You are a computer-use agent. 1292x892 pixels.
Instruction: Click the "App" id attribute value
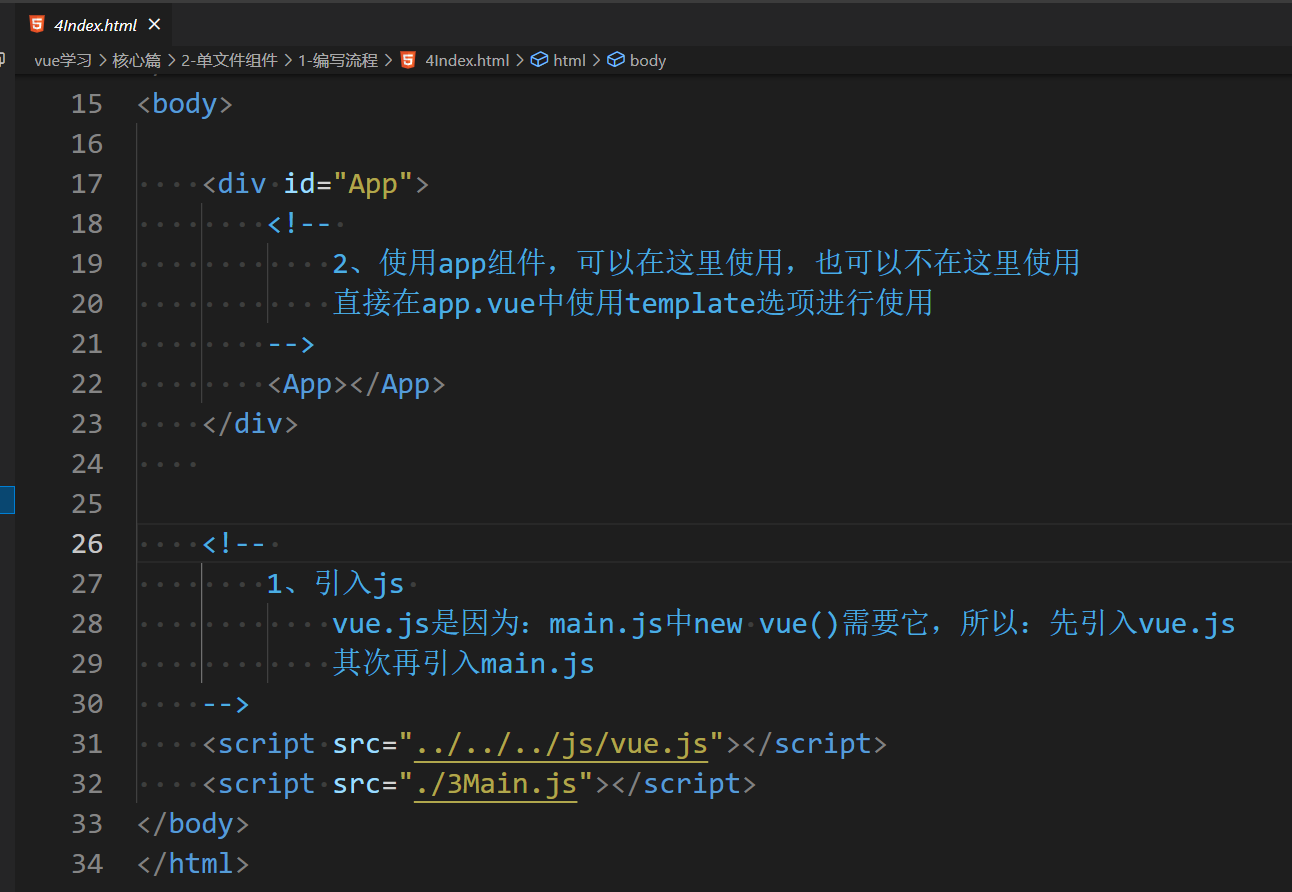click(373, 184)
